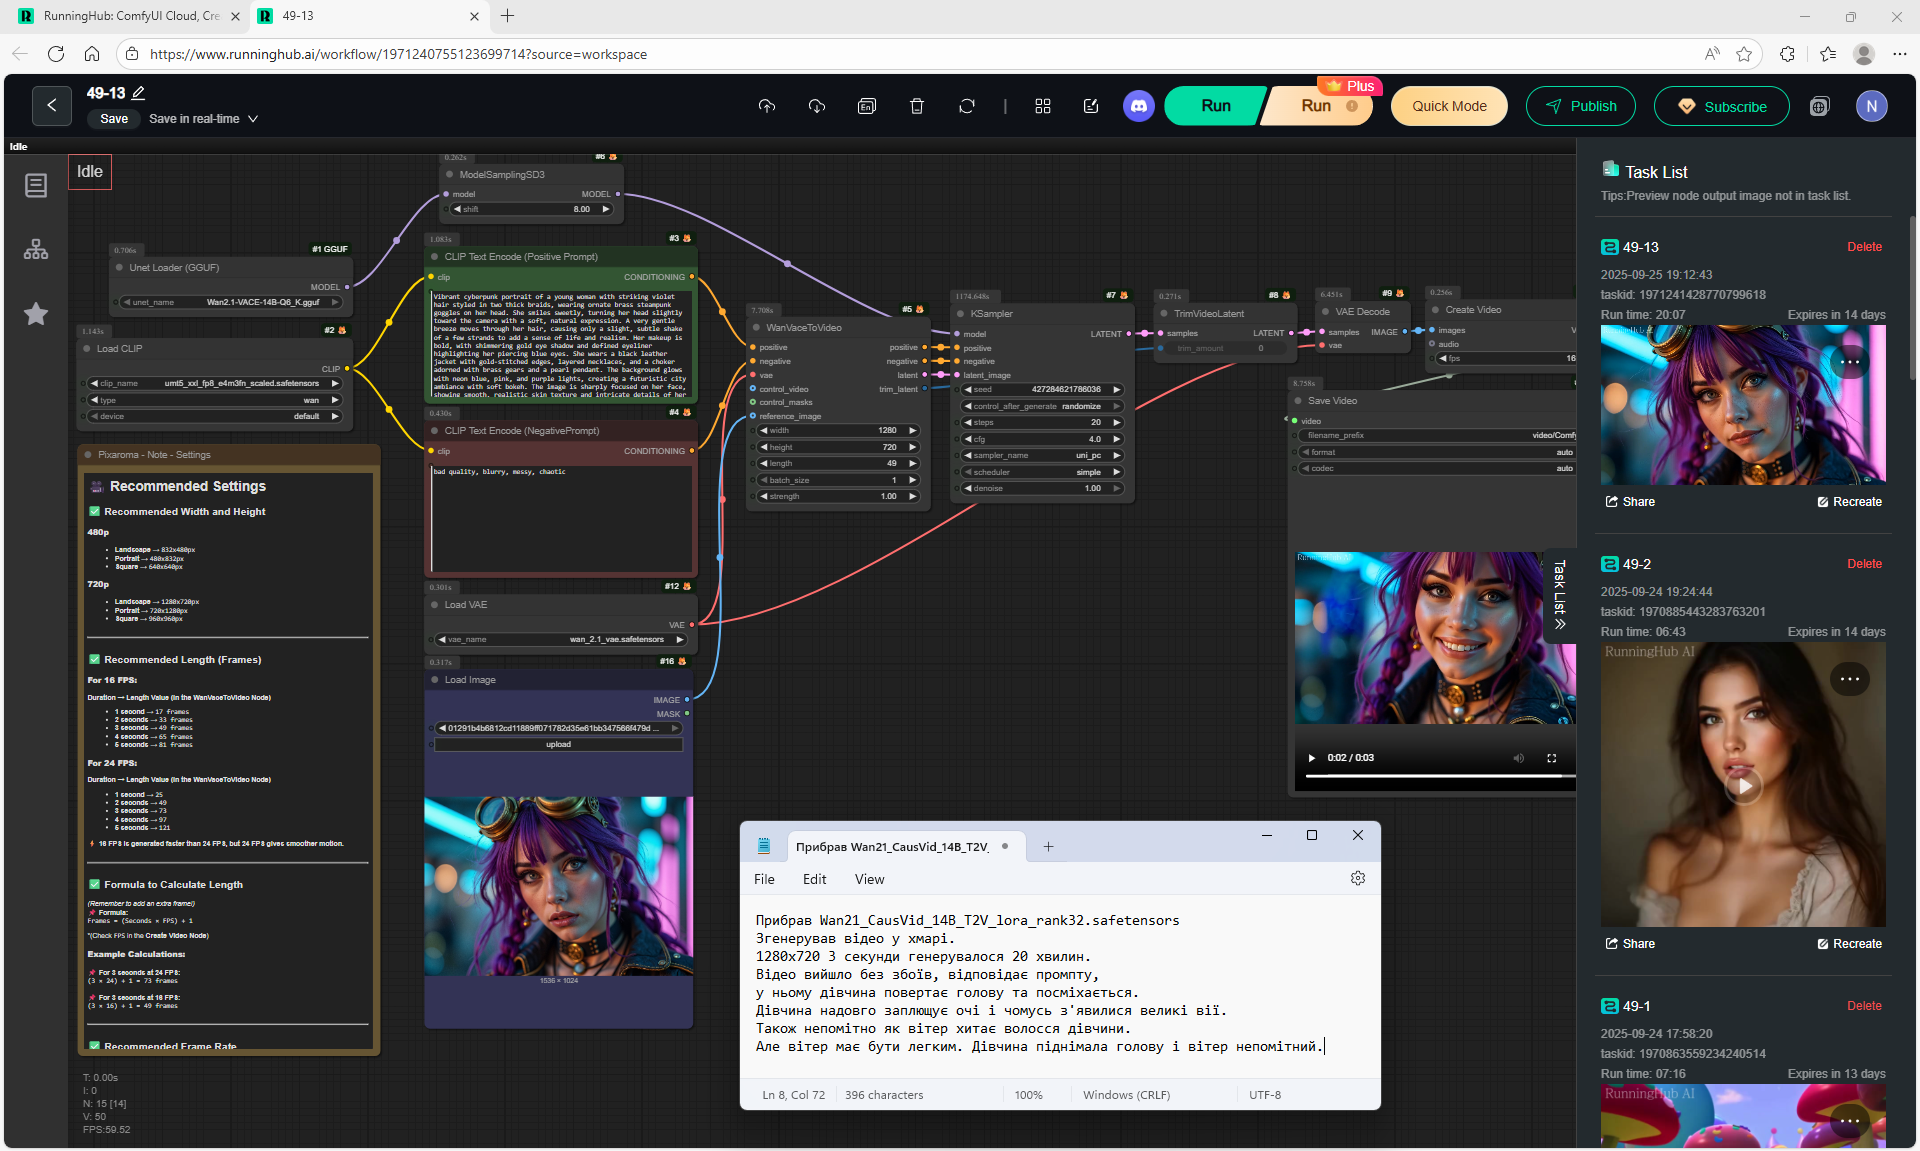Expand the Save in real-time dropdown
The width and height of the screenshot is (1920, 1151).
pos(253,119)
